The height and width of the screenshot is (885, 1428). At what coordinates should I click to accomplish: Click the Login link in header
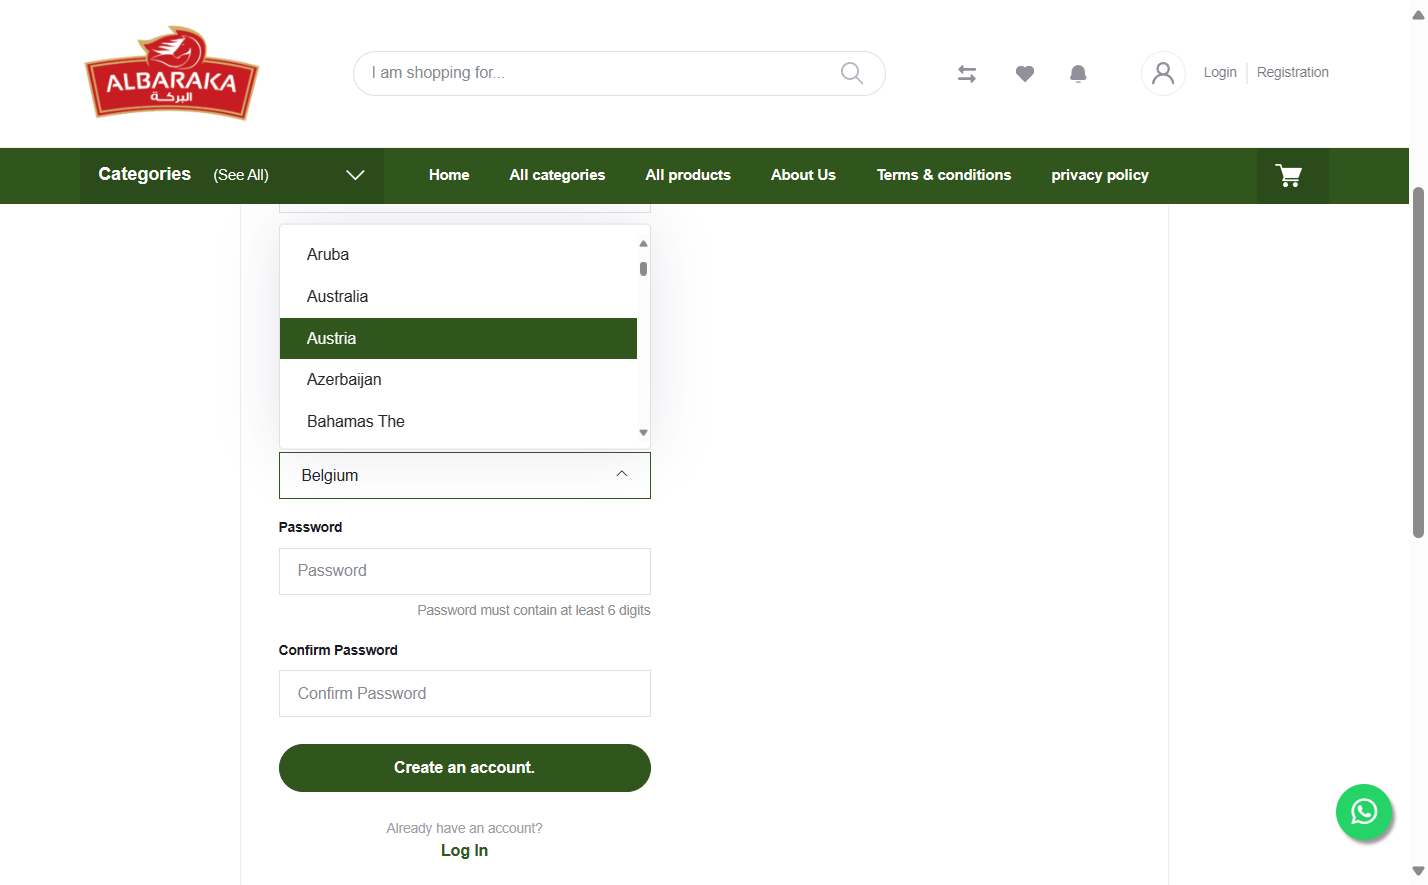coord(1220,73)
